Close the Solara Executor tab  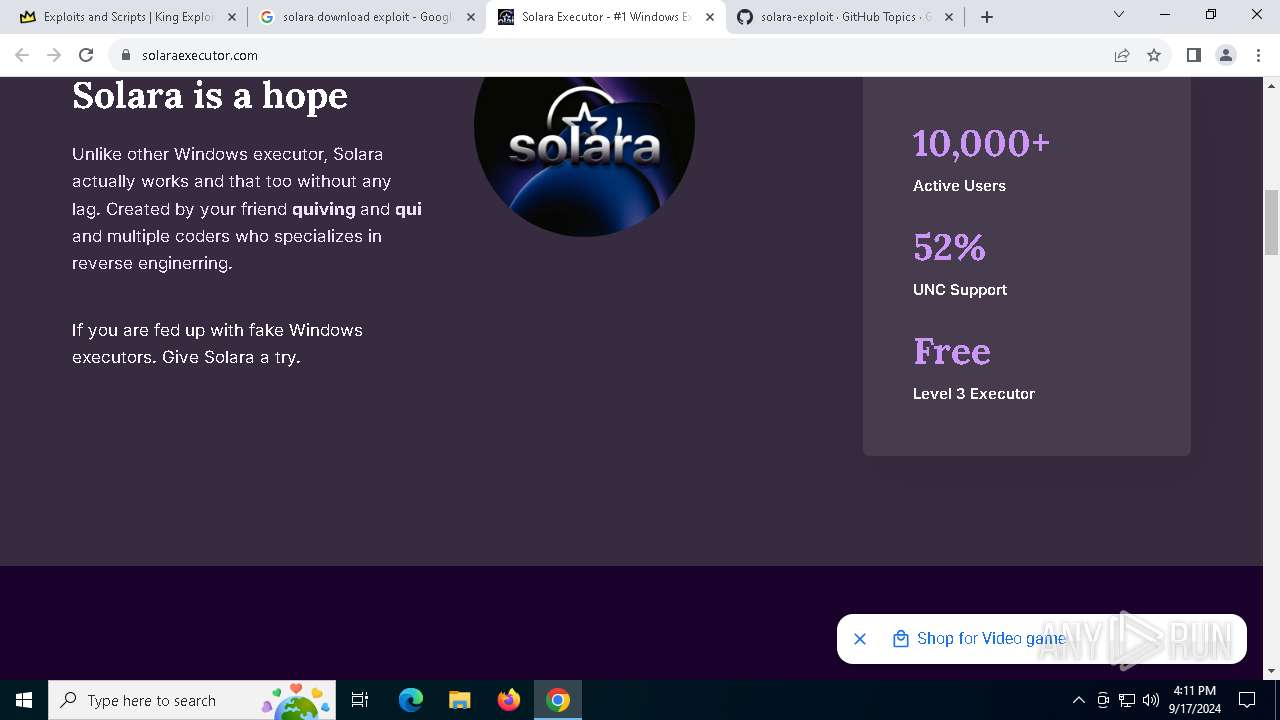coord(710,17)
